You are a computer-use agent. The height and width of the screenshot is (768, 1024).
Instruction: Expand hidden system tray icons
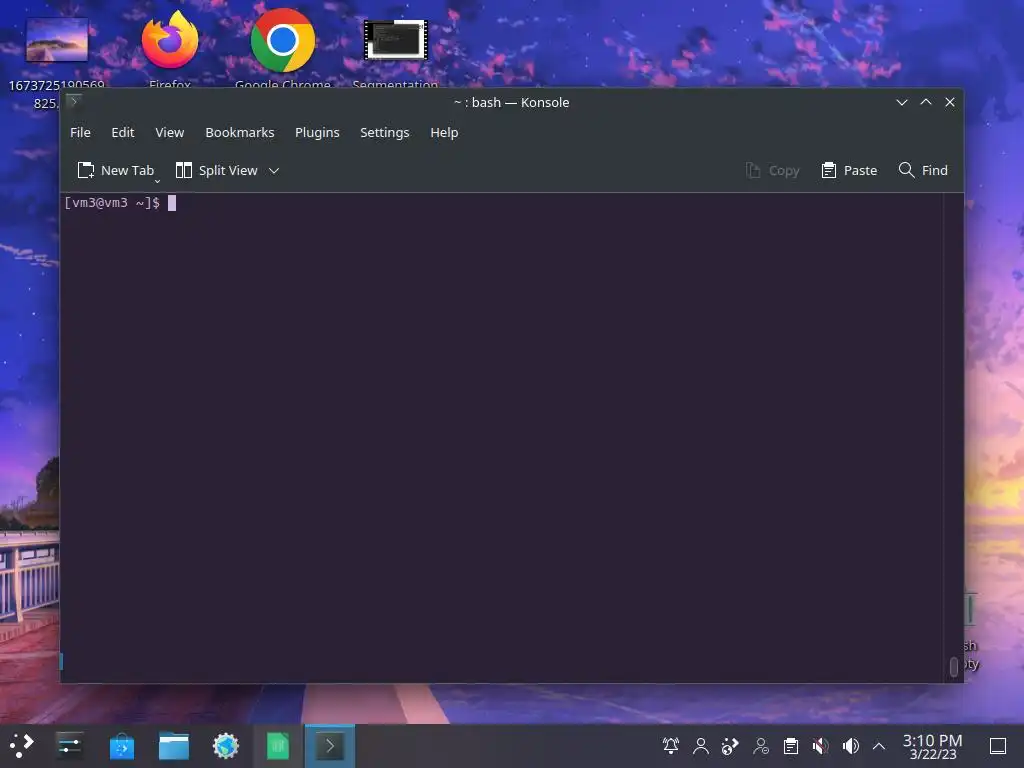coord(879,746)
